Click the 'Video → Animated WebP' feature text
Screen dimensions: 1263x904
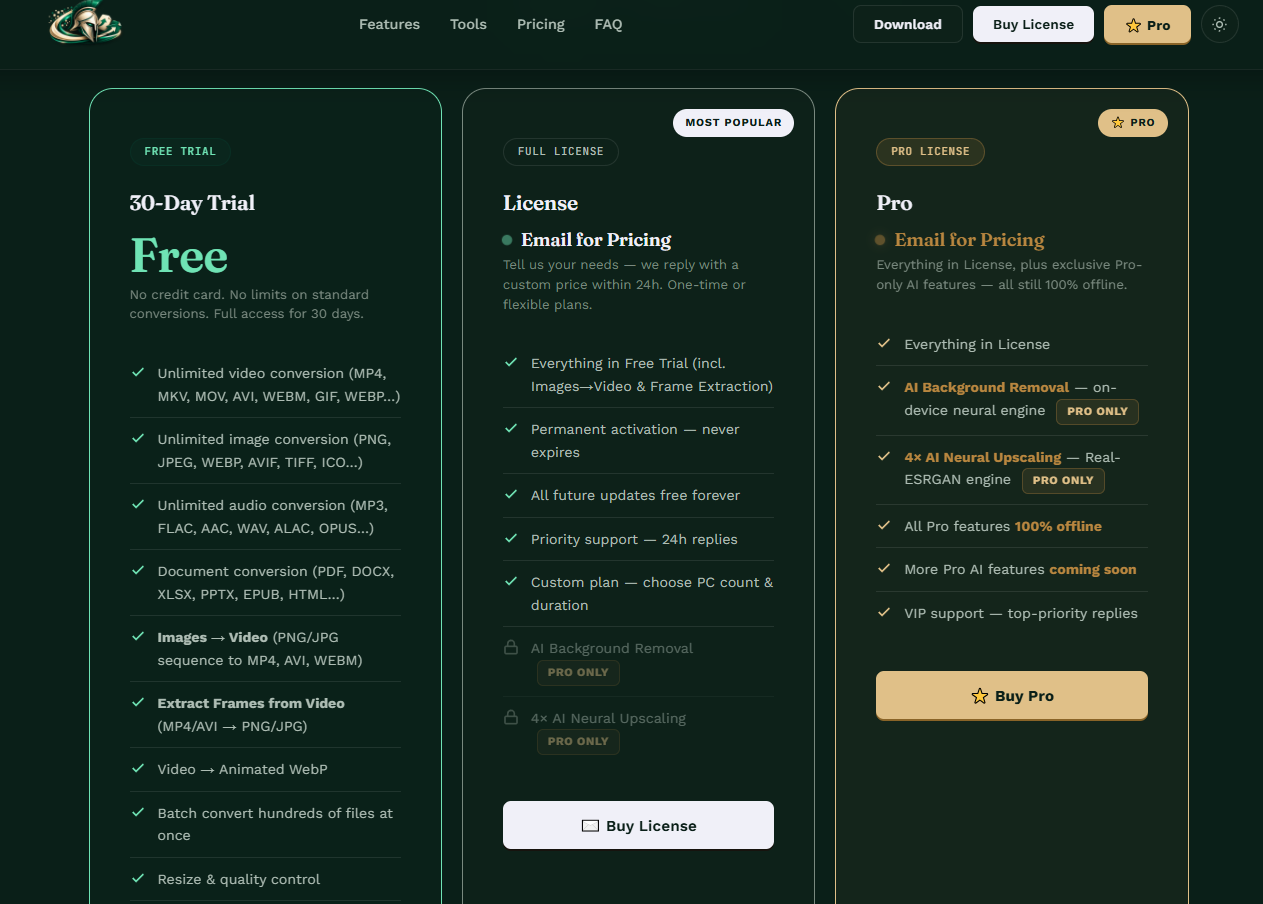(x=243, y=769)
